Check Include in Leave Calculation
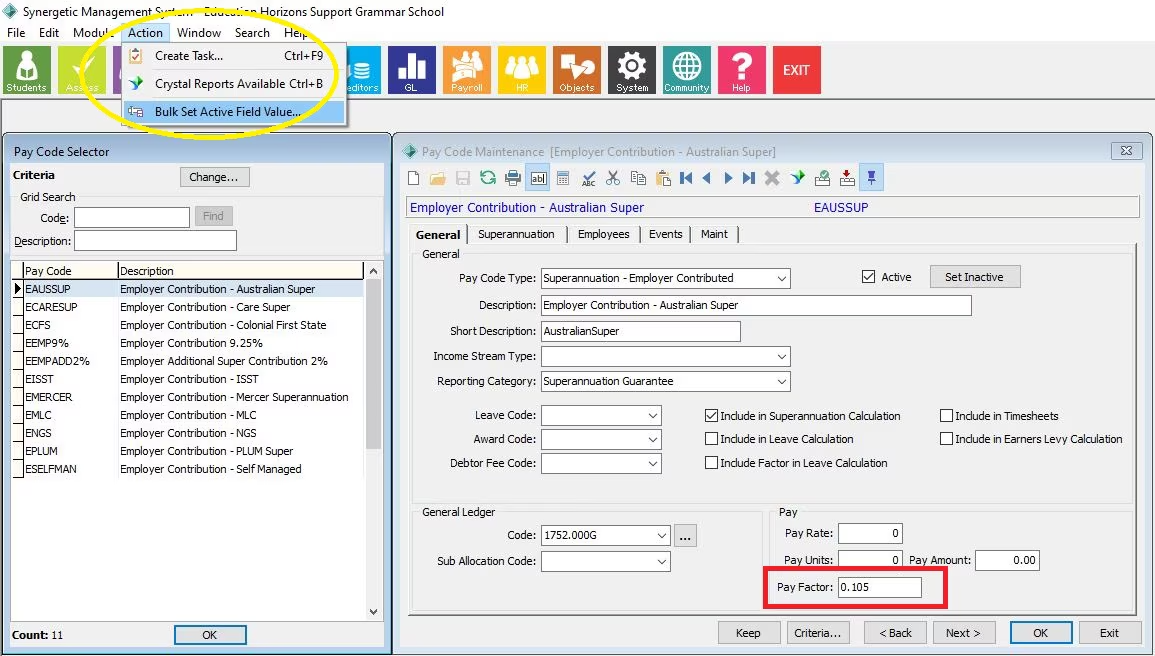1155x656 pixels. (x=712, y=439)
